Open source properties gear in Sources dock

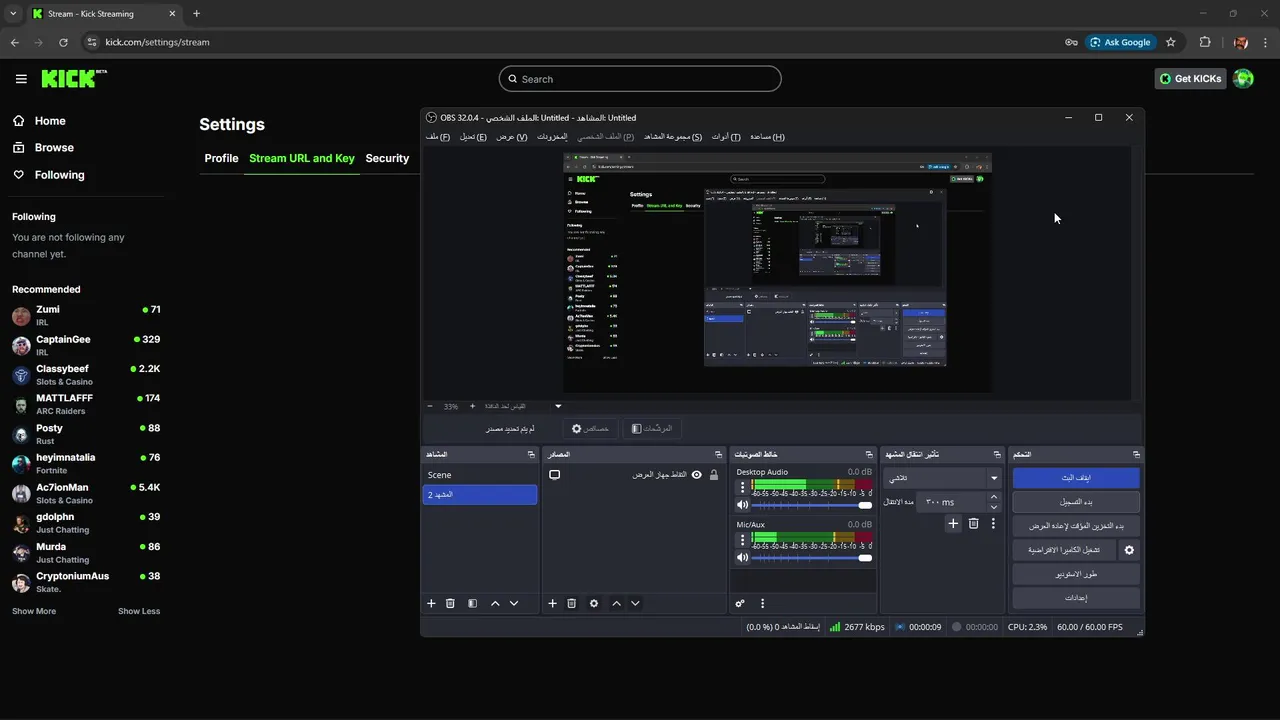pyautogui.click(x=594, y=603)
